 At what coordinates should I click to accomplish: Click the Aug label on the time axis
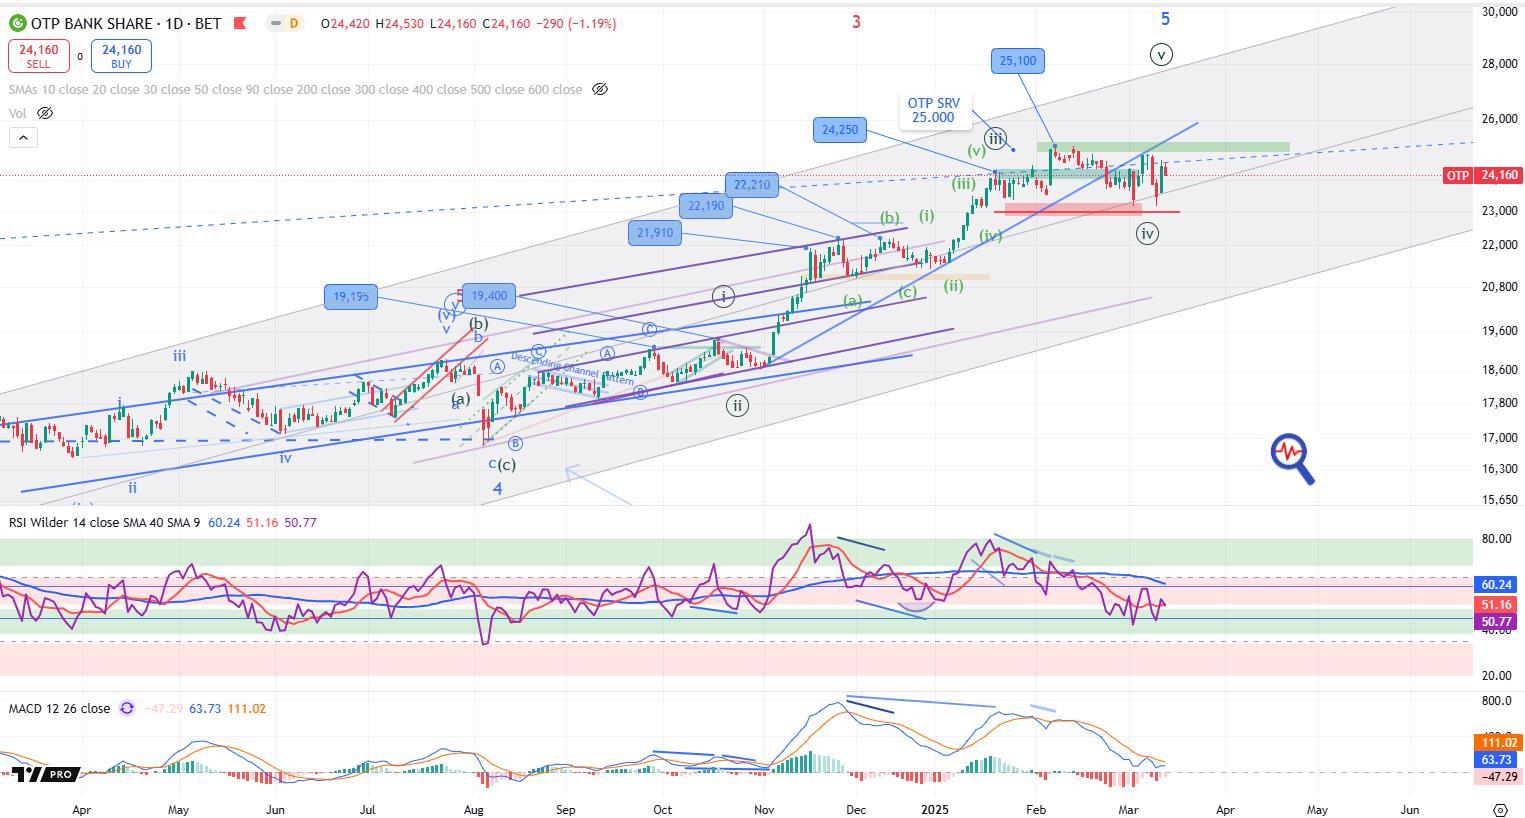point(474,809)
